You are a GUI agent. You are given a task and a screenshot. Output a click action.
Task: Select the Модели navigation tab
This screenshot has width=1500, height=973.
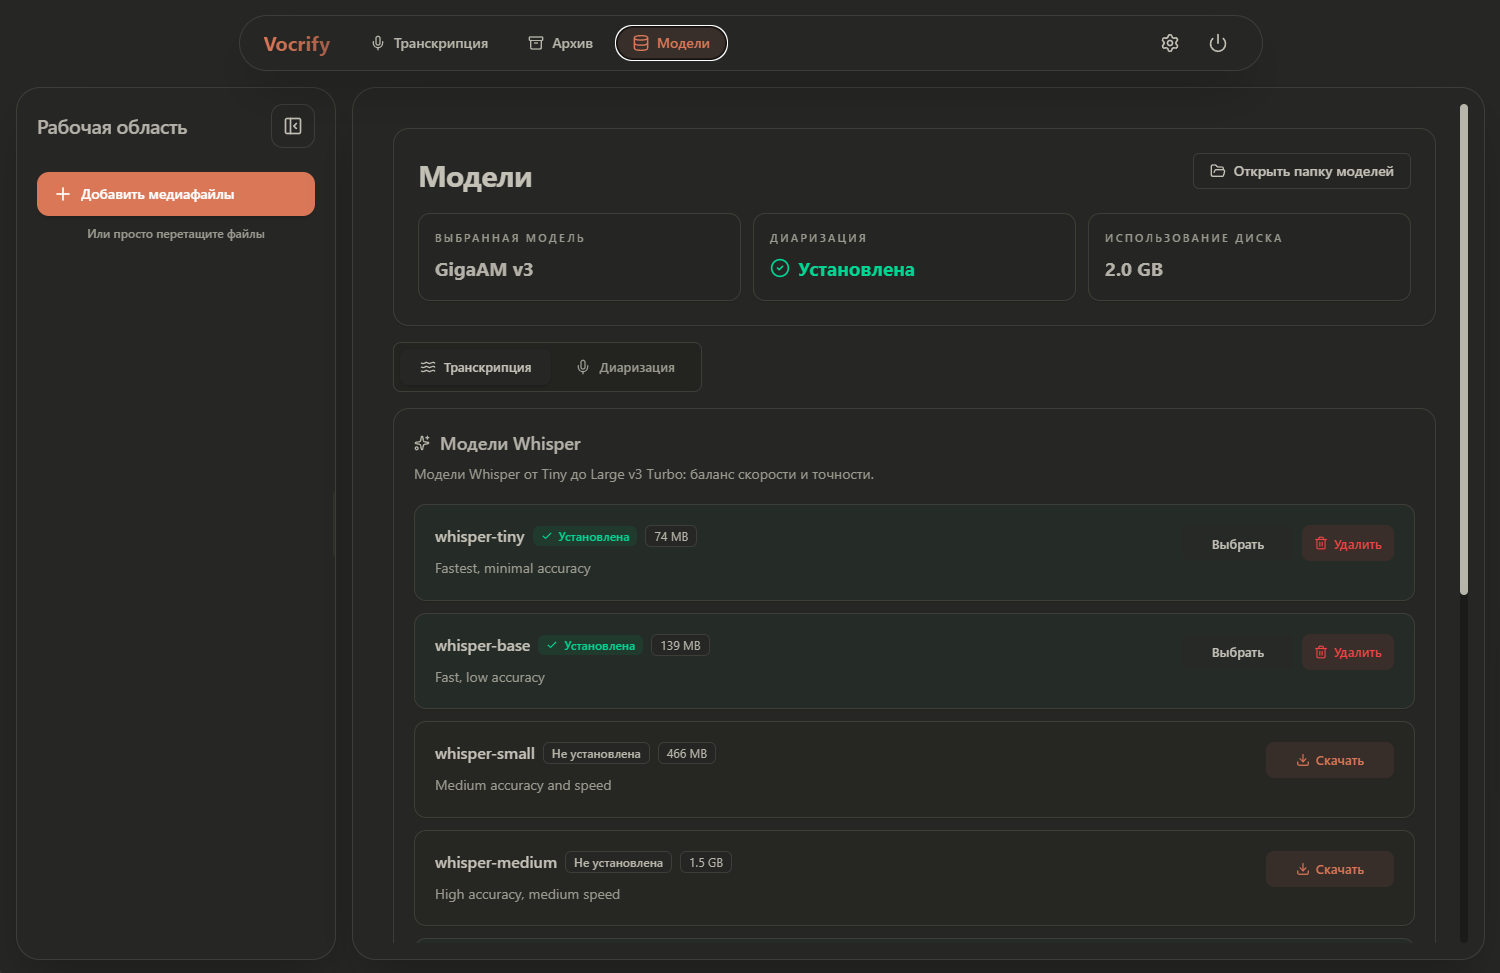coord(671,43)
